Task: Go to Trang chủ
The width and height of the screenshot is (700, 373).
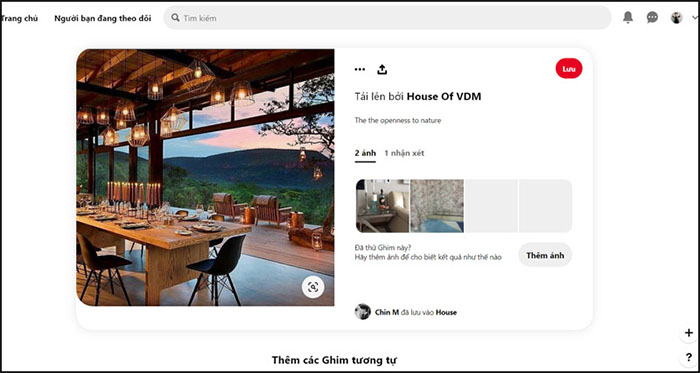Action: point(20,18)
